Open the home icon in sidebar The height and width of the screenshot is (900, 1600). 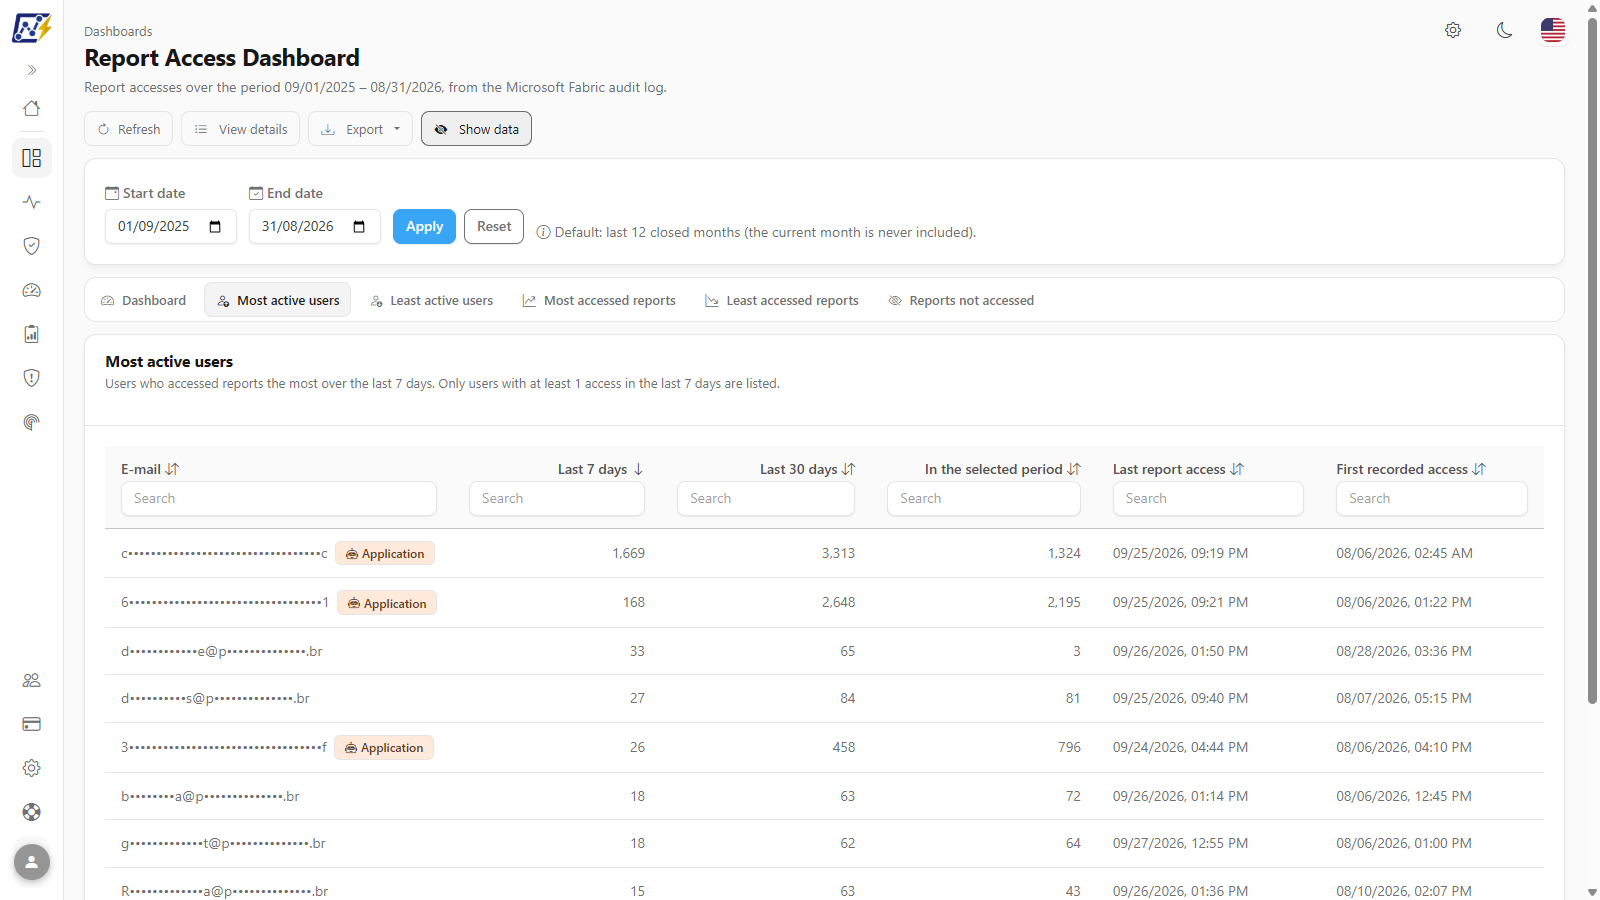coord(32,108)
